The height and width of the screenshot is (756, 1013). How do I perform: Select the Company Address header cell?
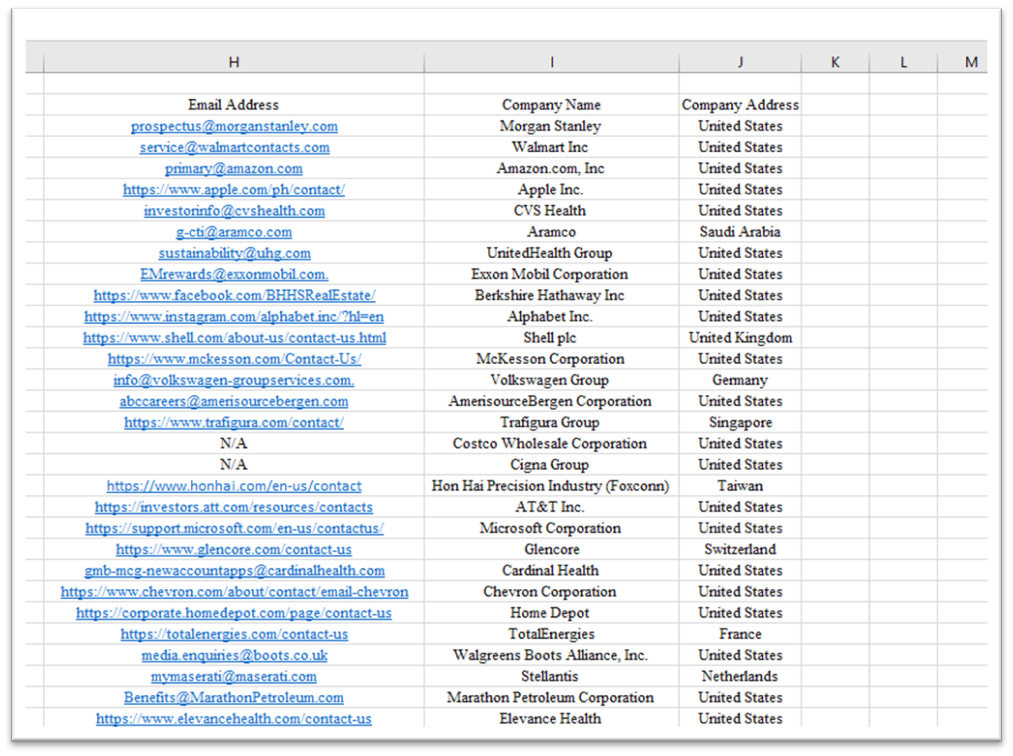pyautogui.click(x=740, y=105)
